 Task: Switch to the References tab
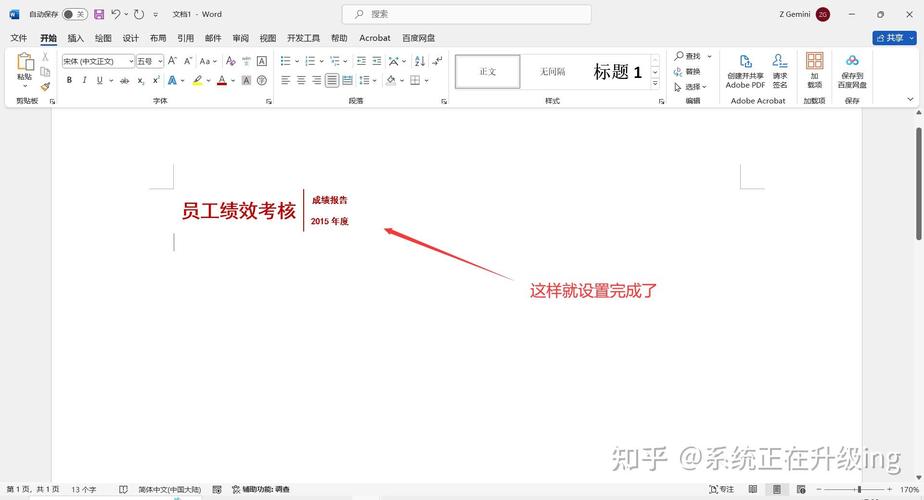(x=186, y=38)
